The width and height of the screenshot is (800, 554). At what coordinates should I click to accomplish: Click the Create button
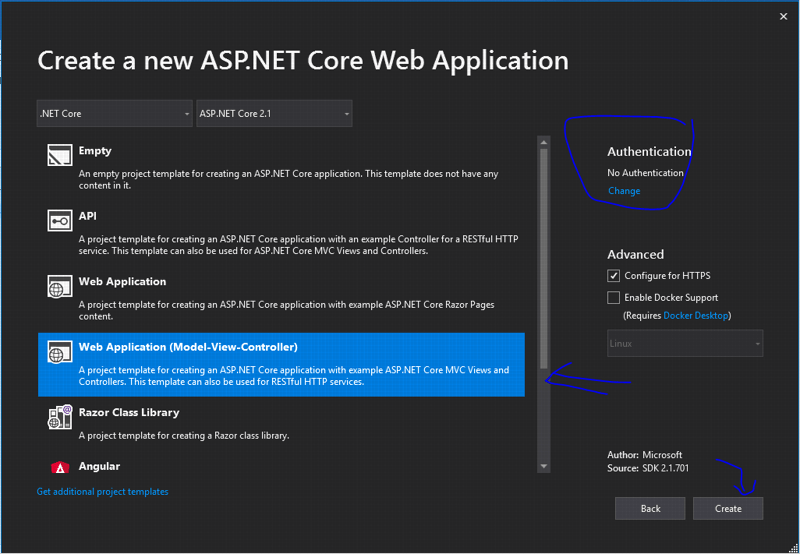point(728,509)
